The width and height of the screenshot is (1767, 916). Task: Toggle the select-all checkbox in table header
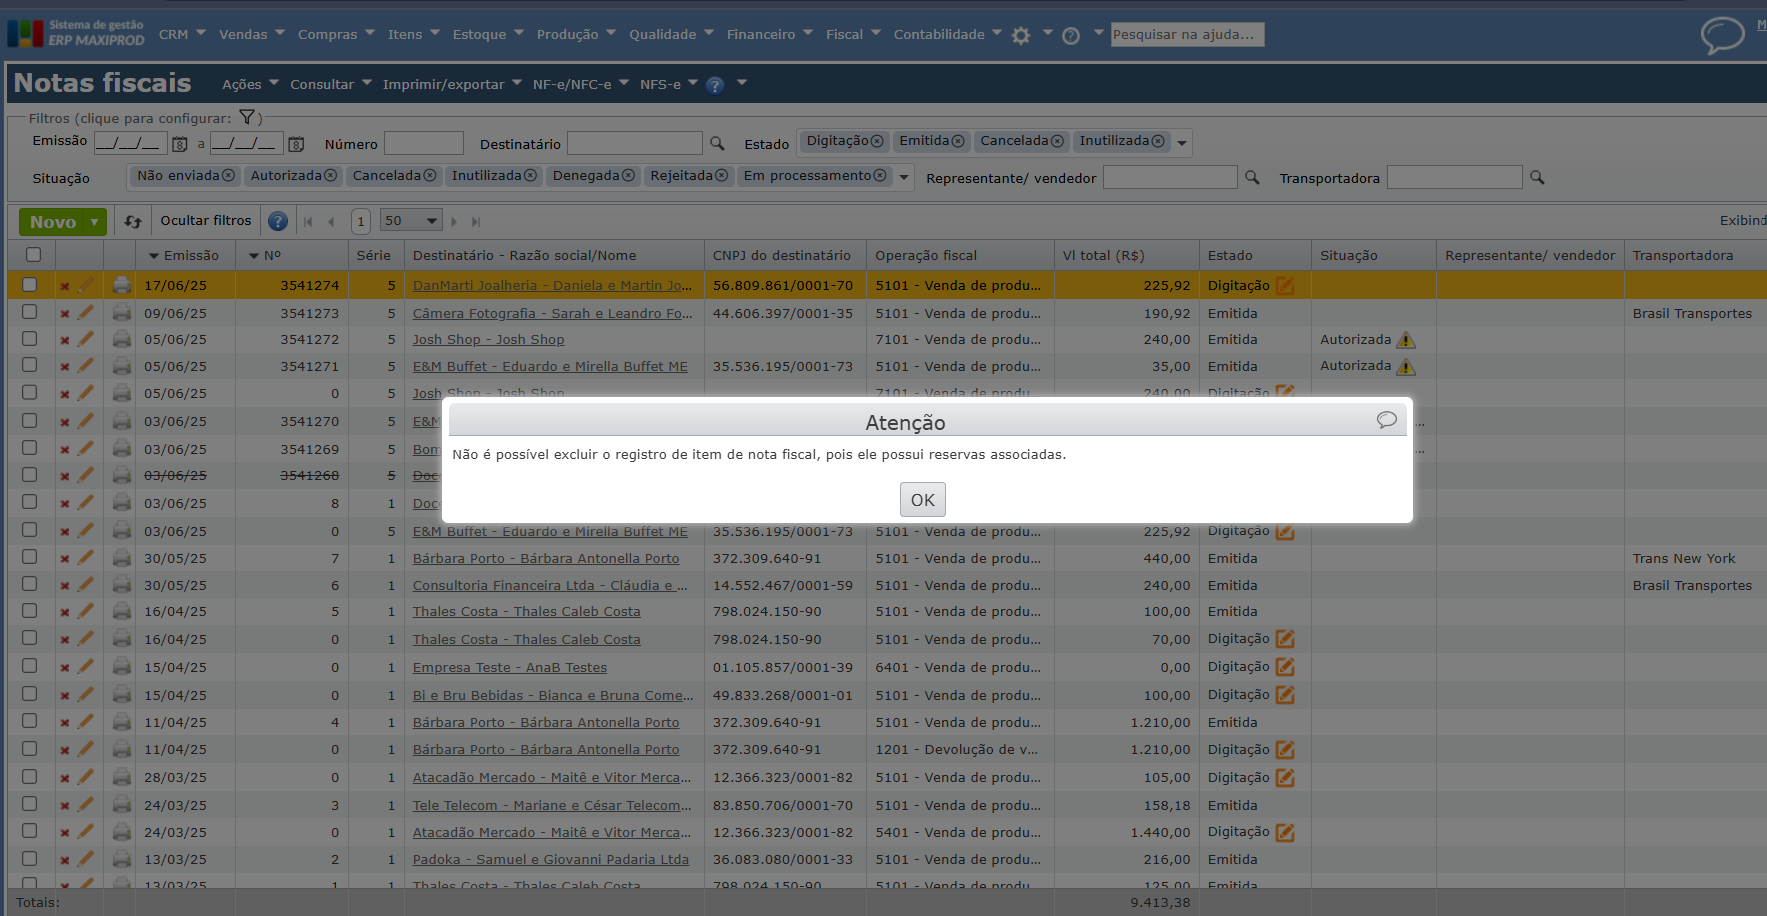[x=33, y=255]
